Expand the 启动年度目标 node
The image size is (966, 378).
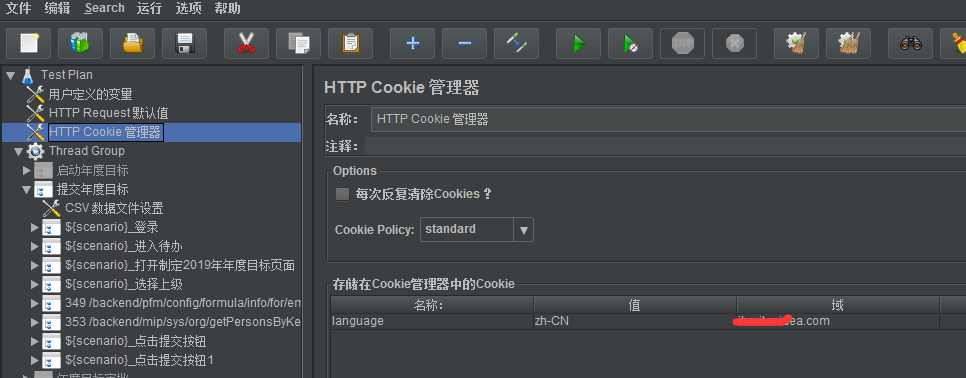coord(26,170)
